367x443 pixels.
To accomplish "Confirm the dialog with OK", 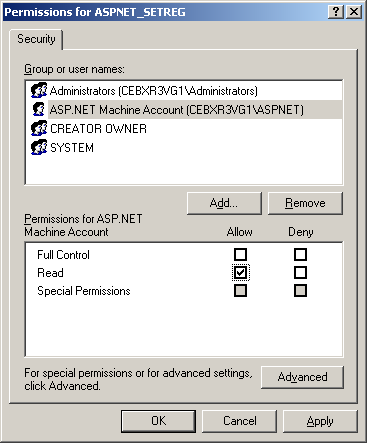I will [x=158, y=421].
